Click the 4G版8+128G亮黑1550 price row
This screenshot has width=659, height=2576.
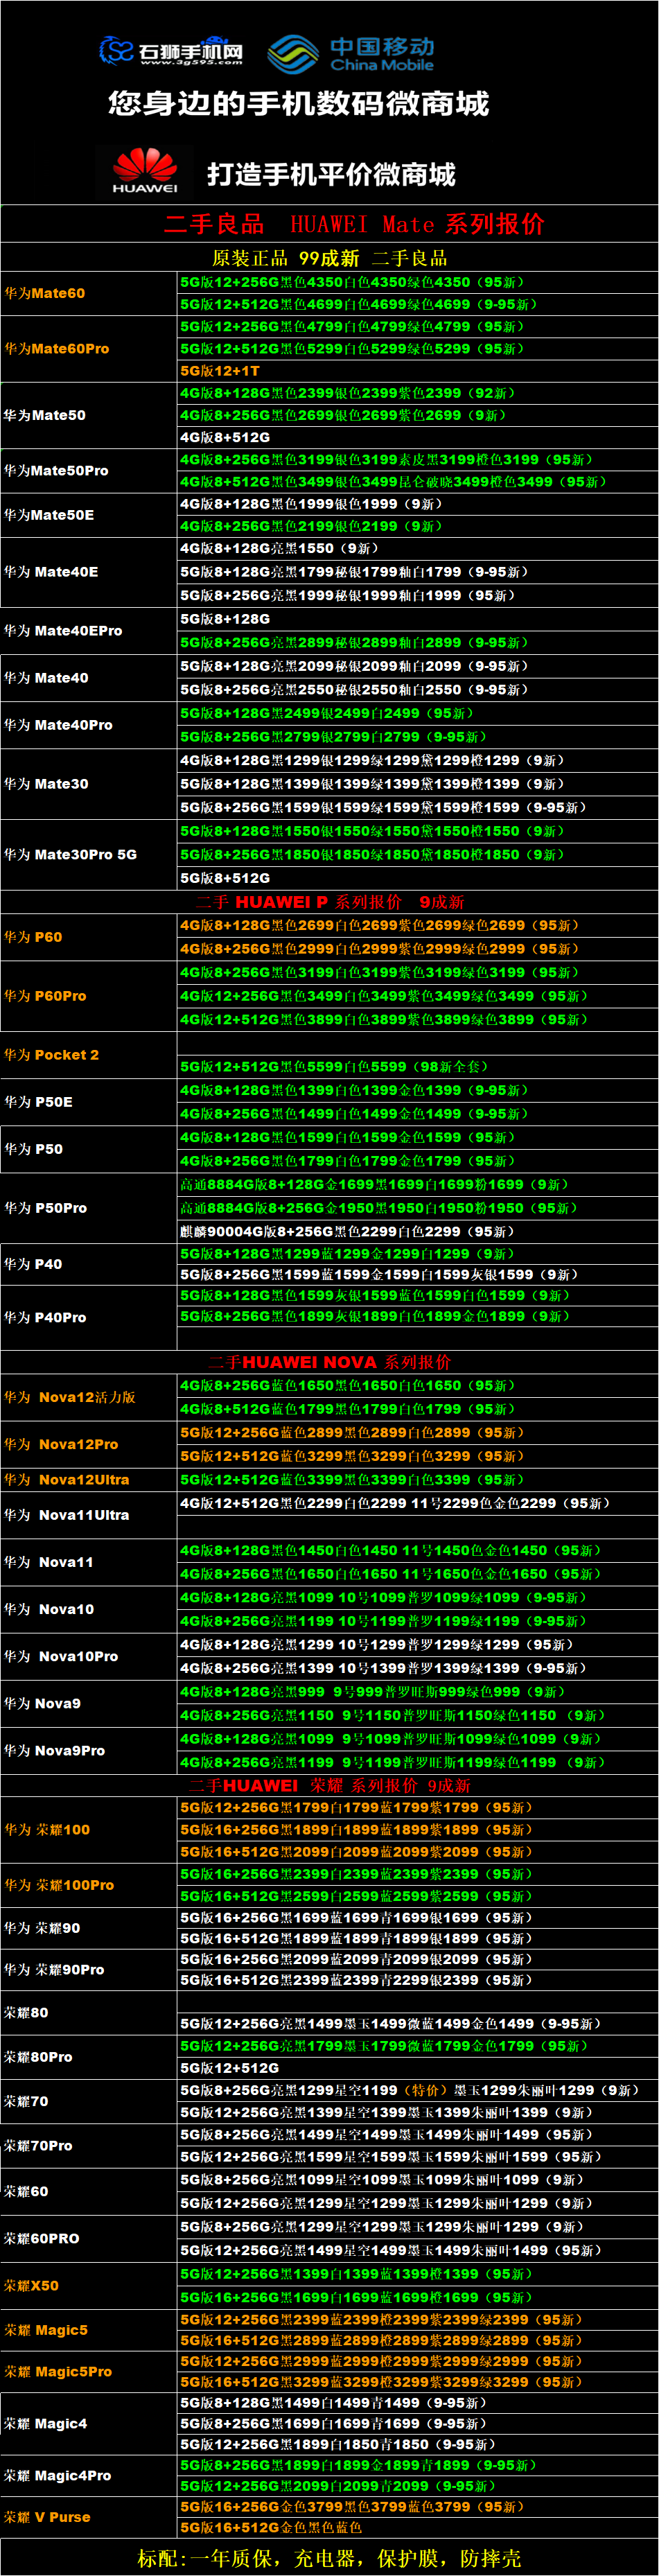(417, 549)
